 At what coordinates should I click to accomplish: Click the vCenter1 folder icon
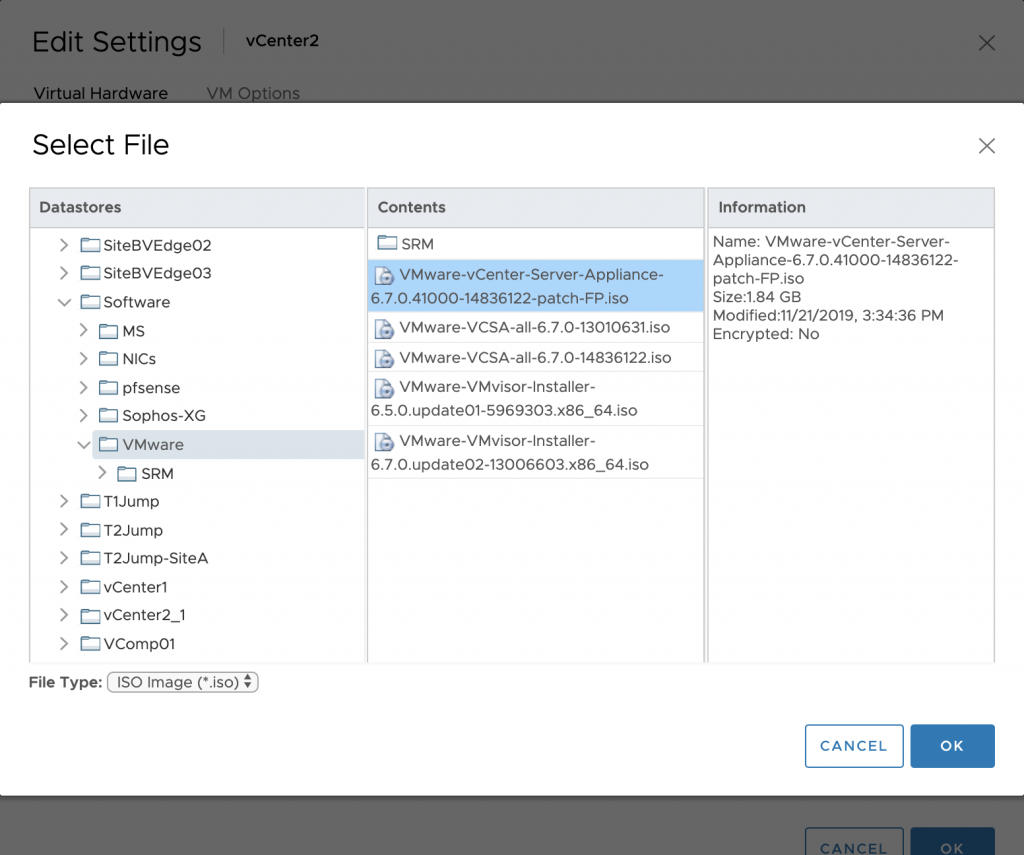(x=90, y=587)
